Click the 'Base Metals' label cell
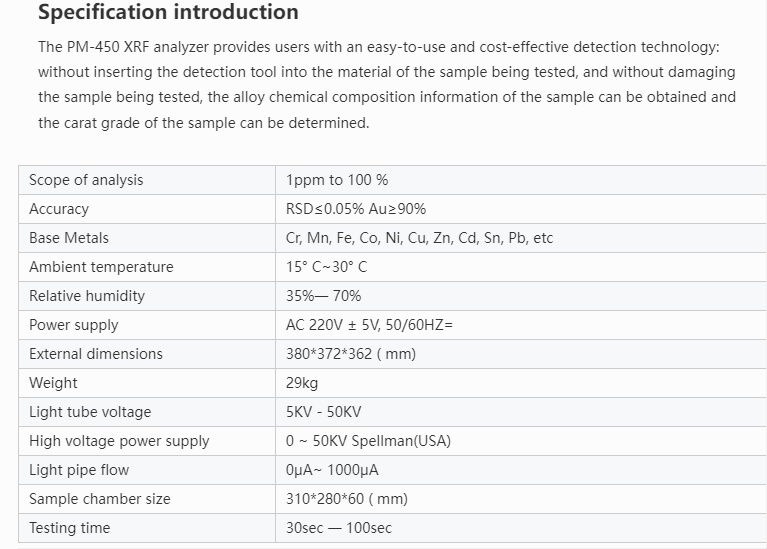The height and width of the screenshot is (549, 767). coord(69,238)
